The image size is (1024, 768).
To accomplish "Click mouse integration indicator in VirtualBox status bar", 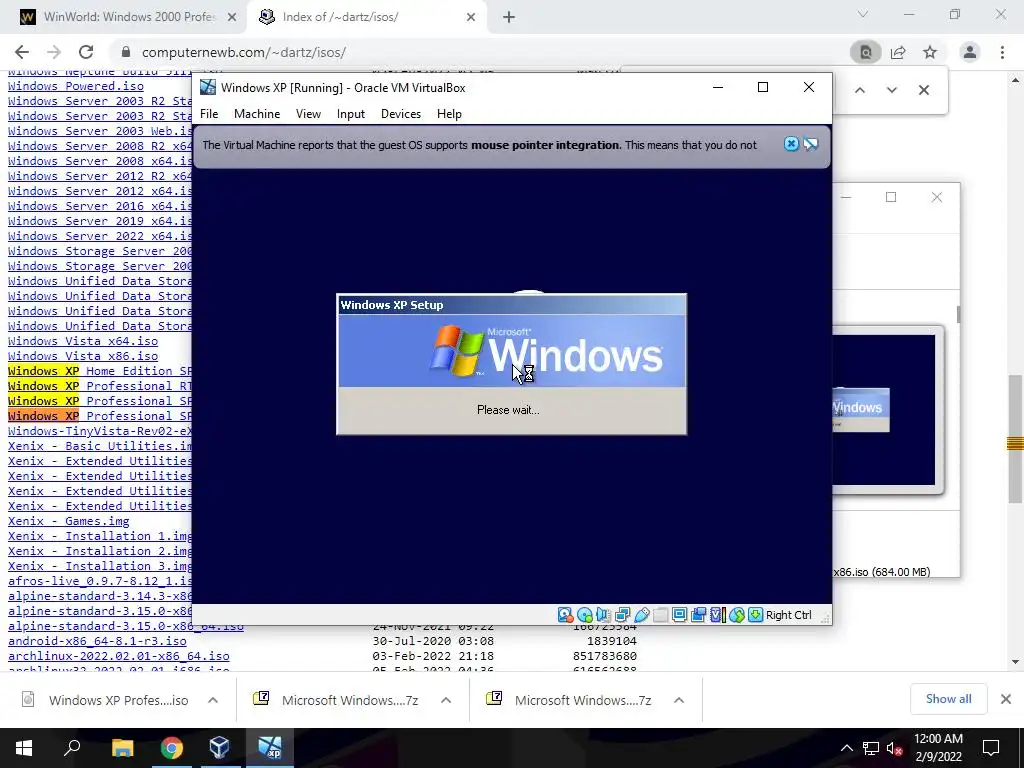I will [737, 615].
